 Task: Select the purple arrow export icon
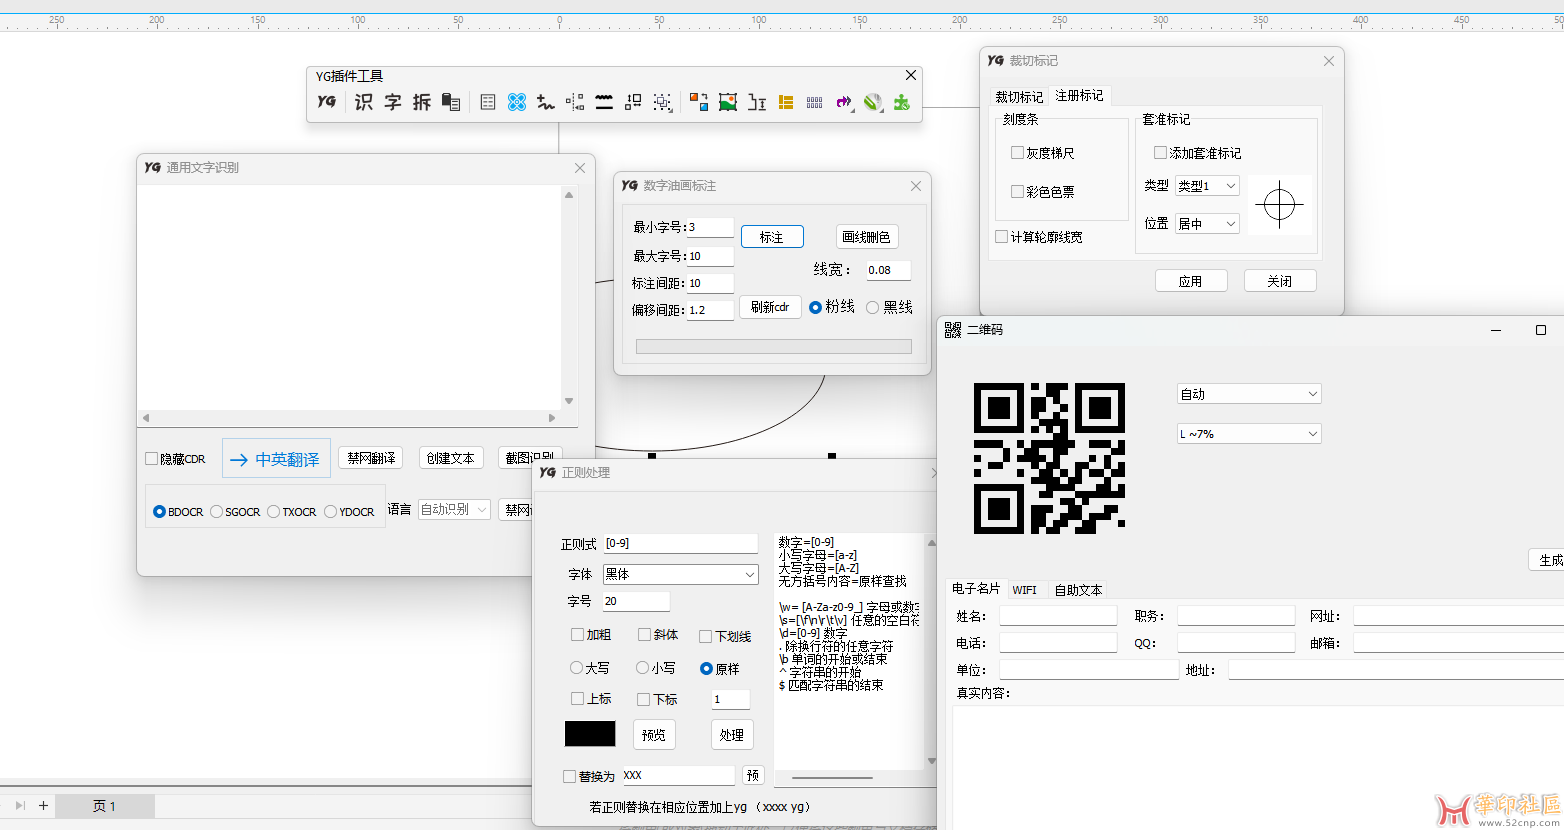[845, 102]
